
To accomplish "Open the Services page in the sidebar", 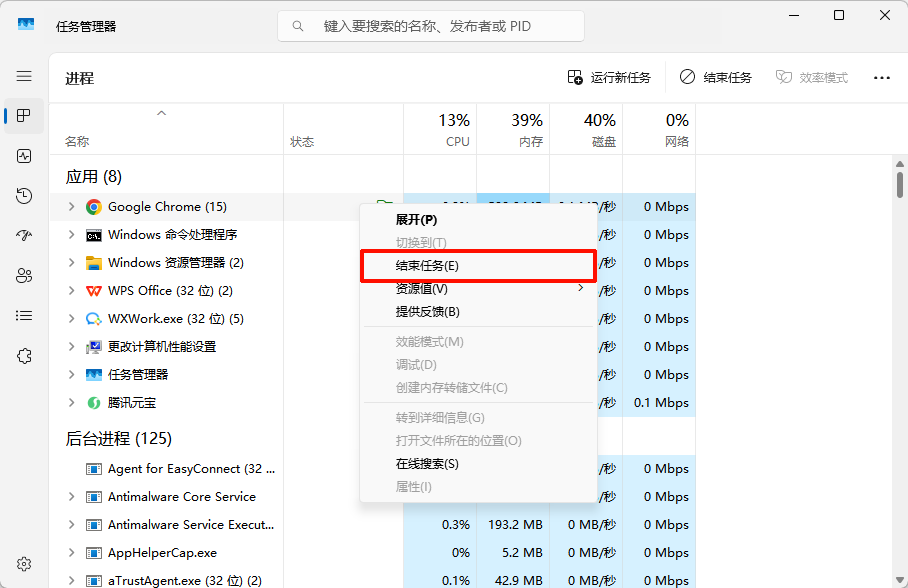I will tap(24, 356).
